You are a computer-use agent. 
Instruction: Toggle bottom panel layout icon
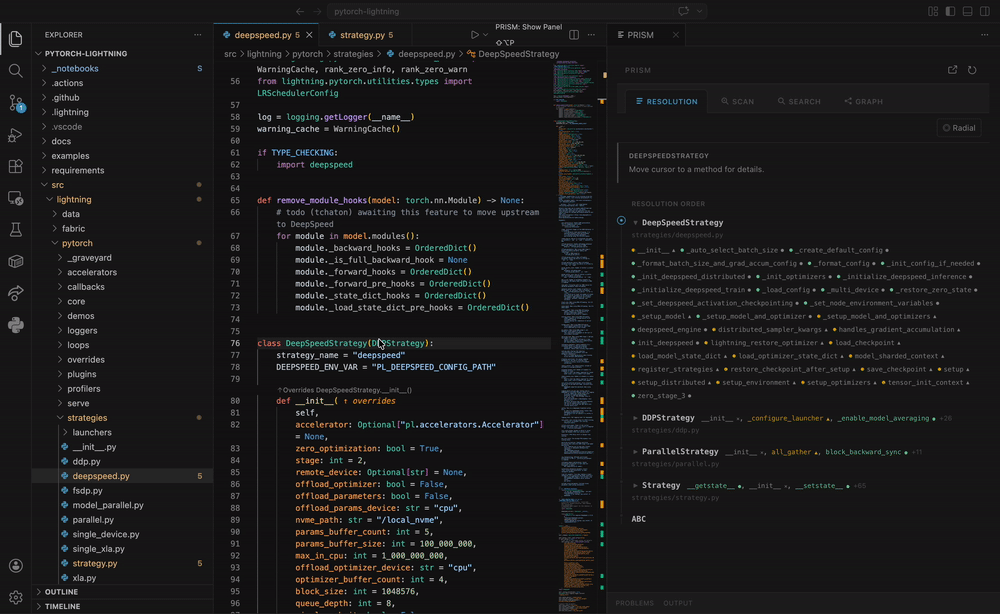(967, 11)
